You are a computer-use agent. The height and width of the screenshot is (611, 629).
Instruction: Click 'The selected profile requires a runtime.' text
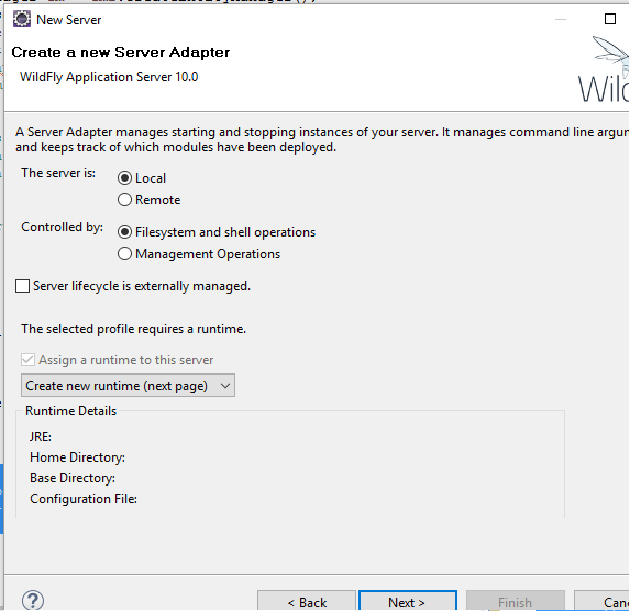pos(134,329)
